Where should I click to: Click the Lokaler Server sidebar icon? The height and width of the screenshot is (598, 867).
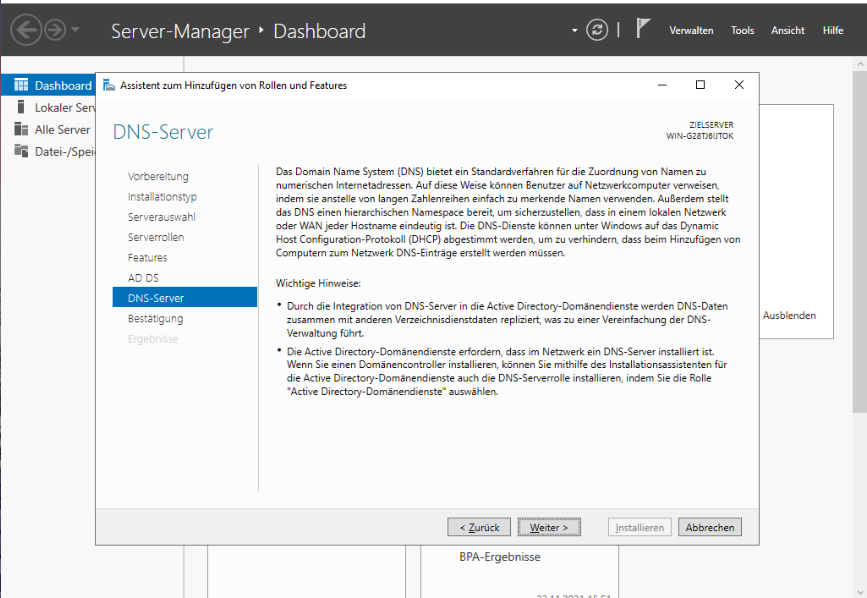pos(21,107)
